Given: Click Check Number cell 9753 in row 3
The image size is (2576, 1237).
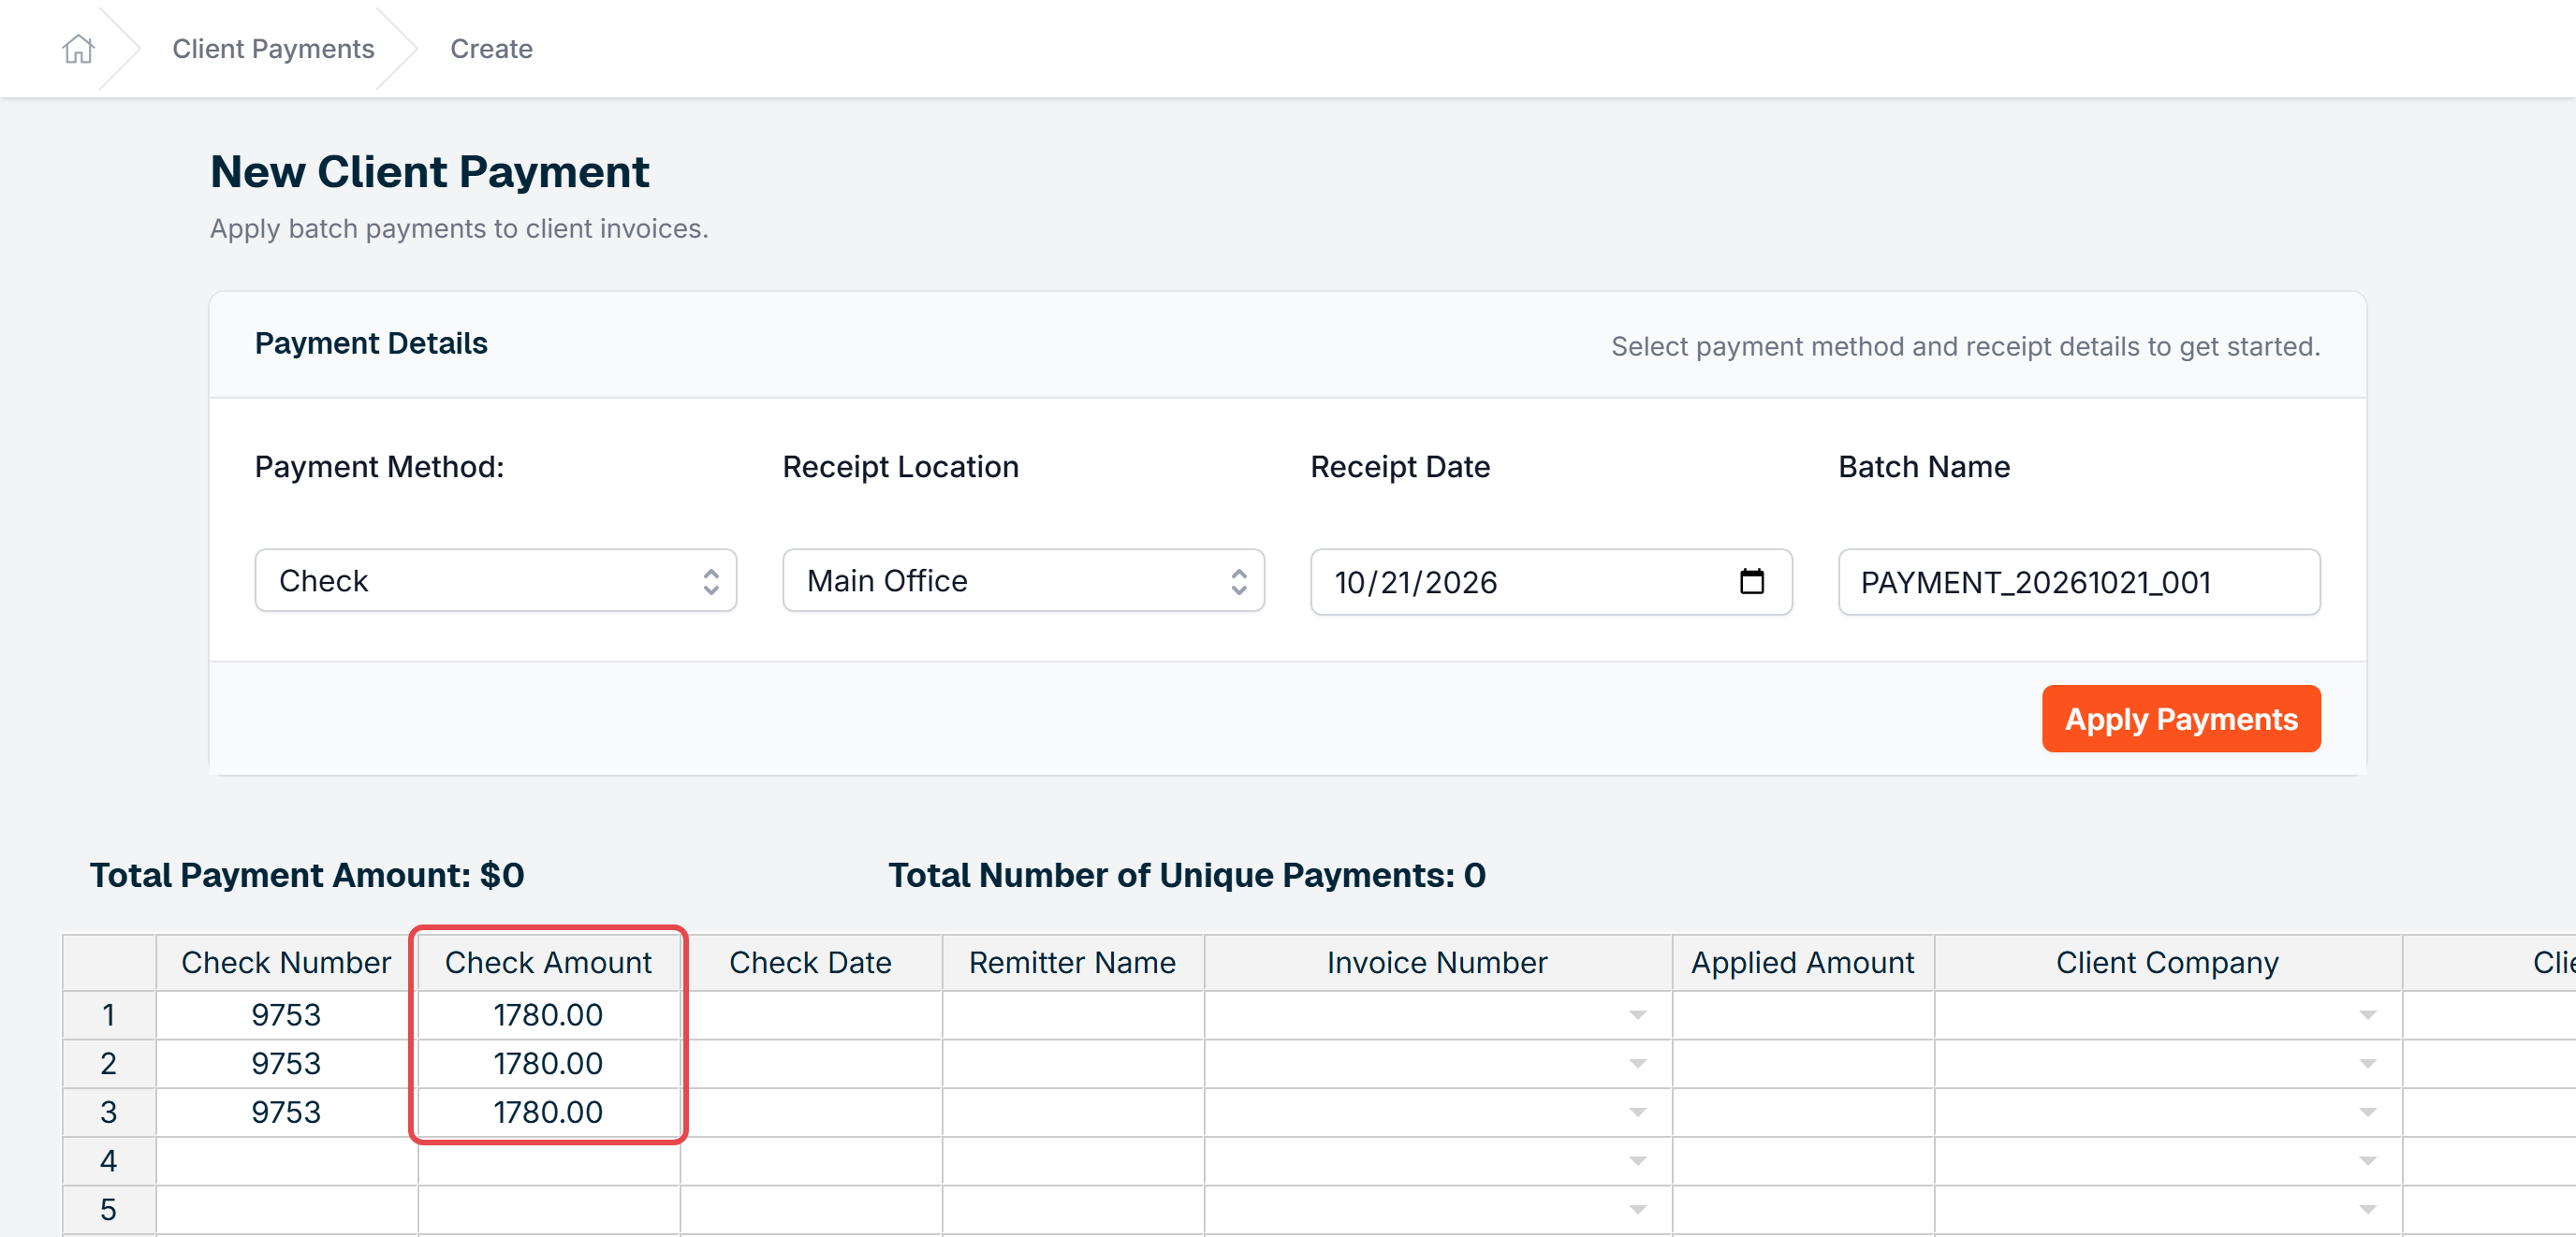Looking at the screenshot, I should pyautogui.click(x=286, y=1112).
